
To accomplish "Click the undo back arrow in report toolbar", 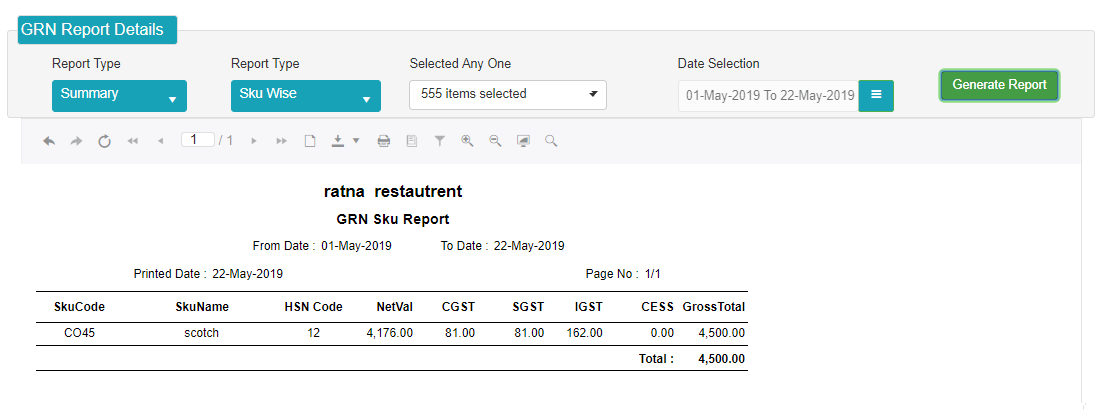I will click(49, 141).
